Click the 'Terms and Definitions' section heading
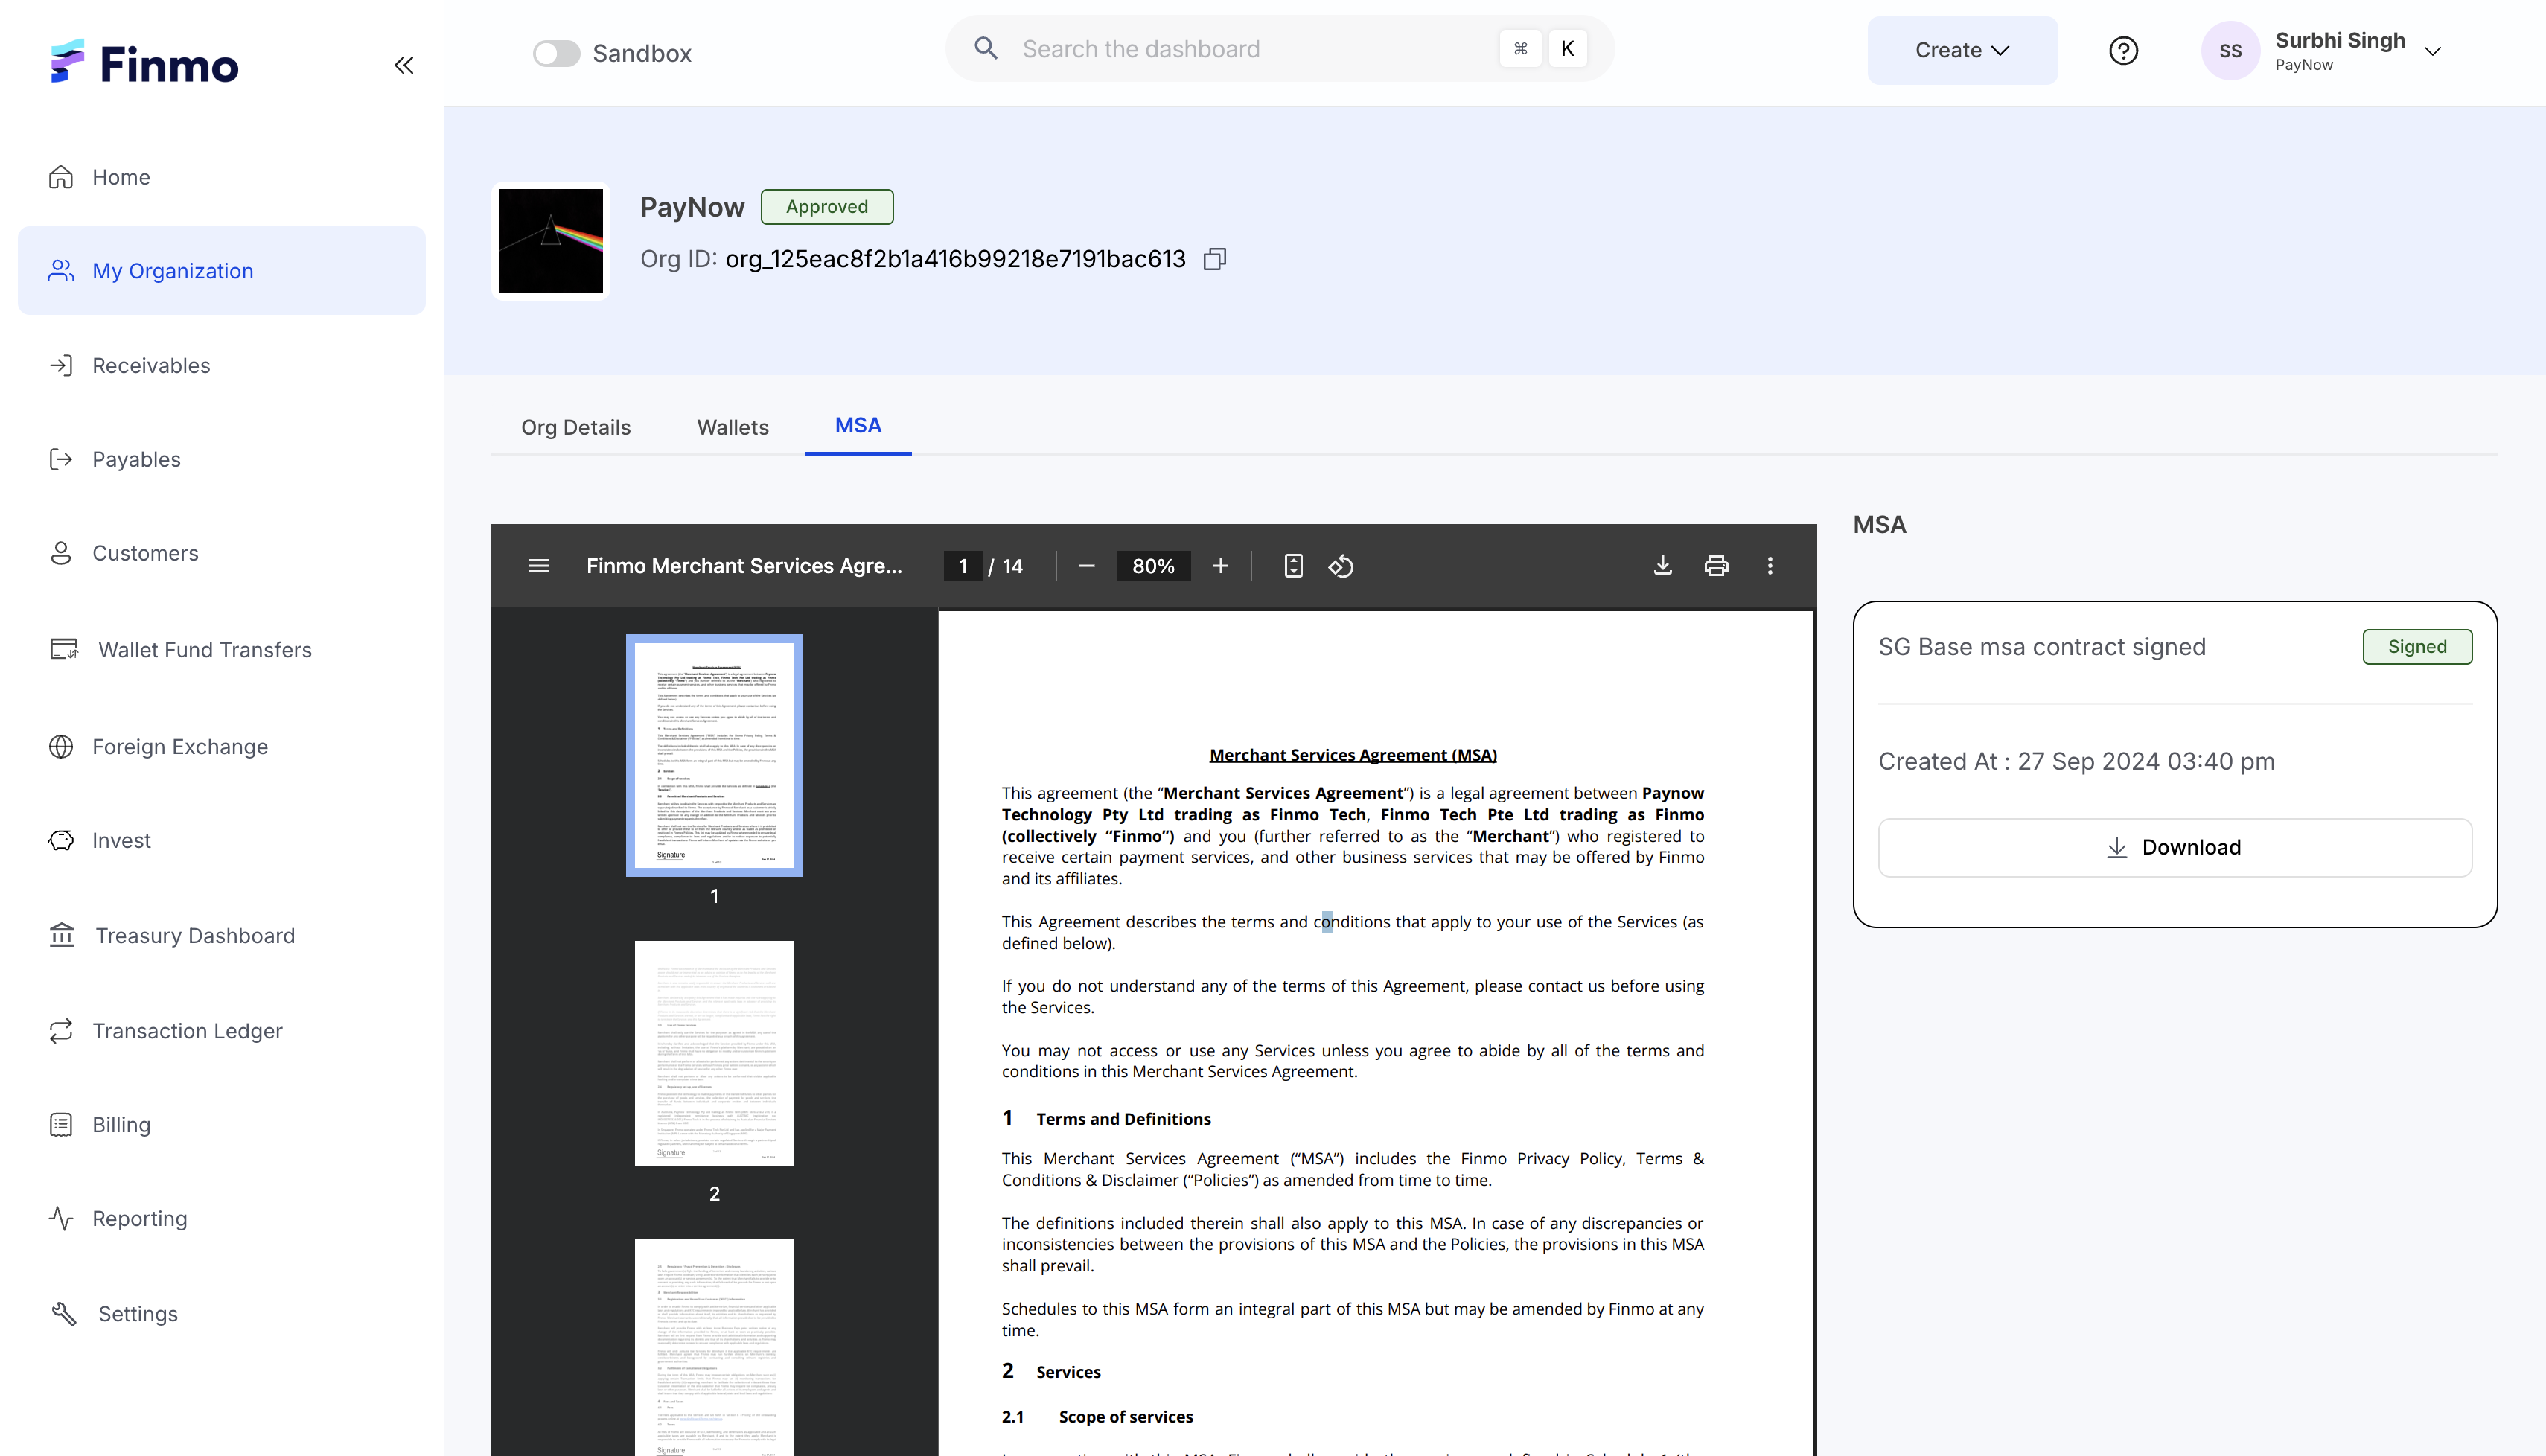This screenshot has height=1456, width=2546. pyautogui.click(x=1123, y=1119)
